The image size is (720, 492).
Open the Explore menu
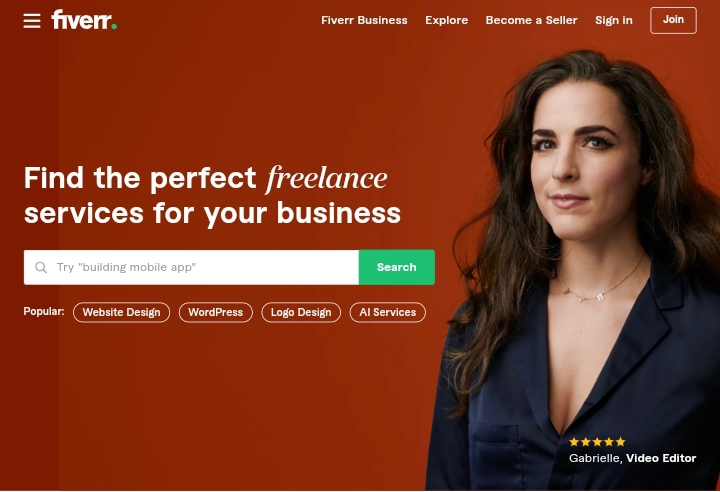tap(446, 20)
